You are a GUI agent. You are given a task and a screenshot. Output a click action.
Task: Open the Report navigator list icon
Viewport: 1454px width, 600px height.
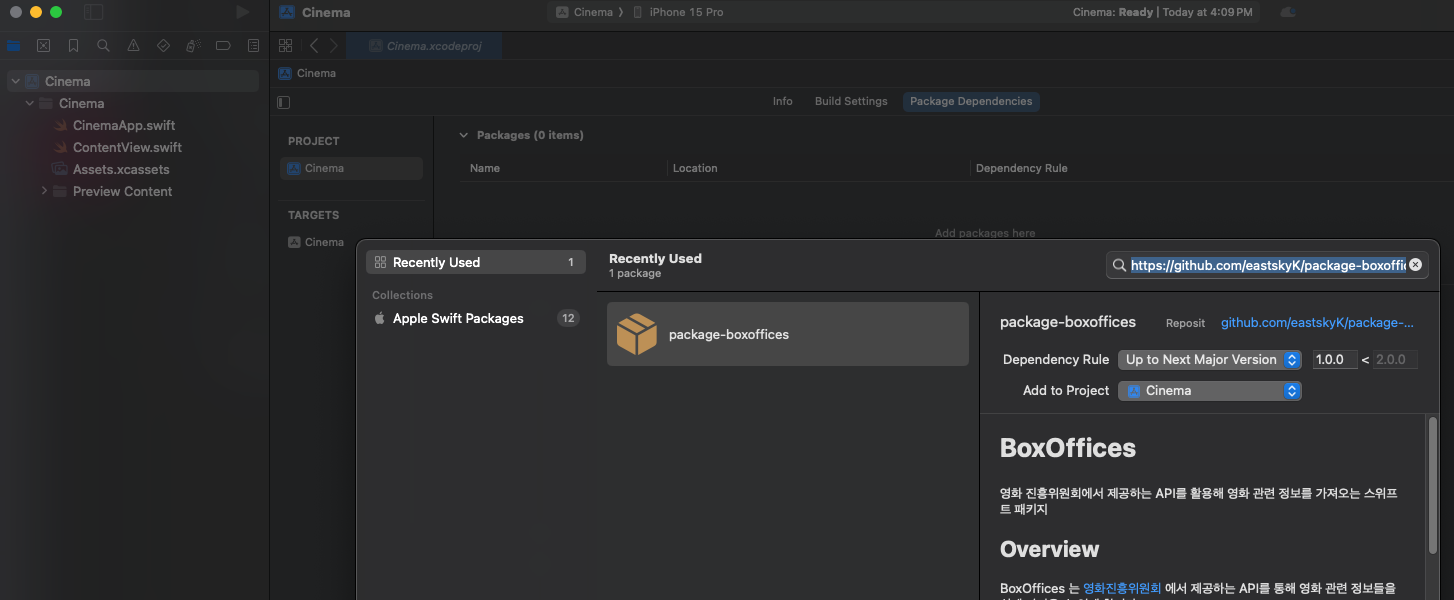(x=253, y=45)
